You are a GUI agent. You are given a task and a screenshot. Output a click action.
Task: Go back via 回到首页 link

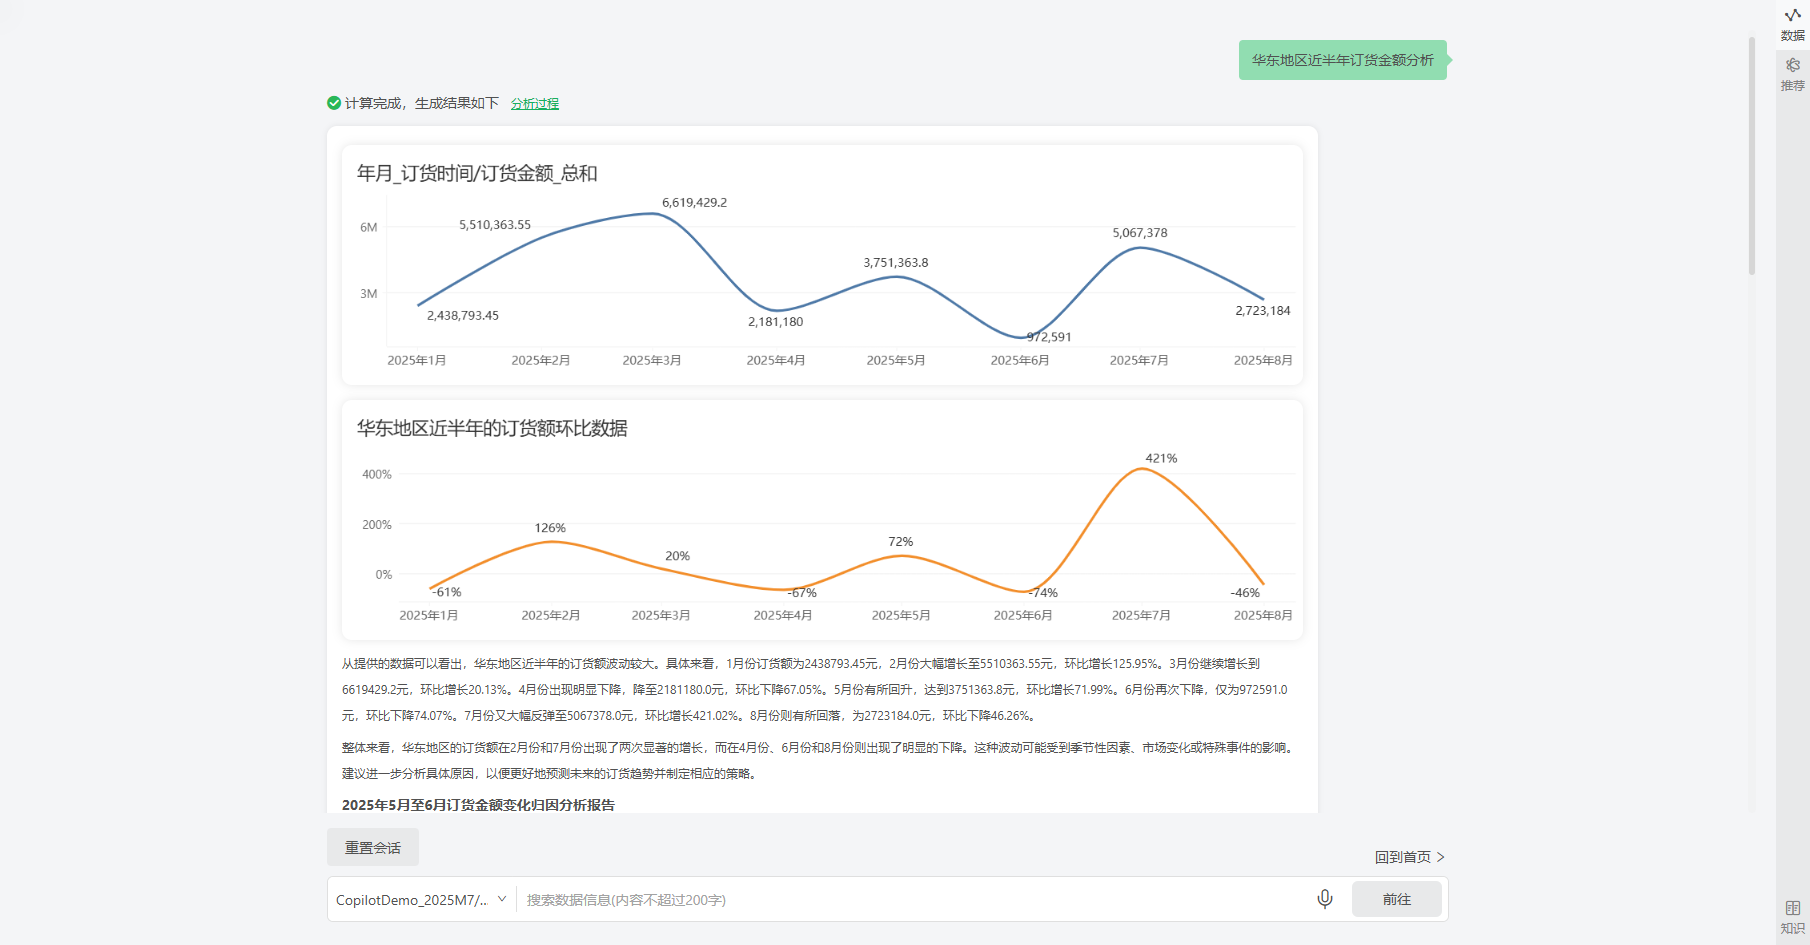coord(1409,857)
